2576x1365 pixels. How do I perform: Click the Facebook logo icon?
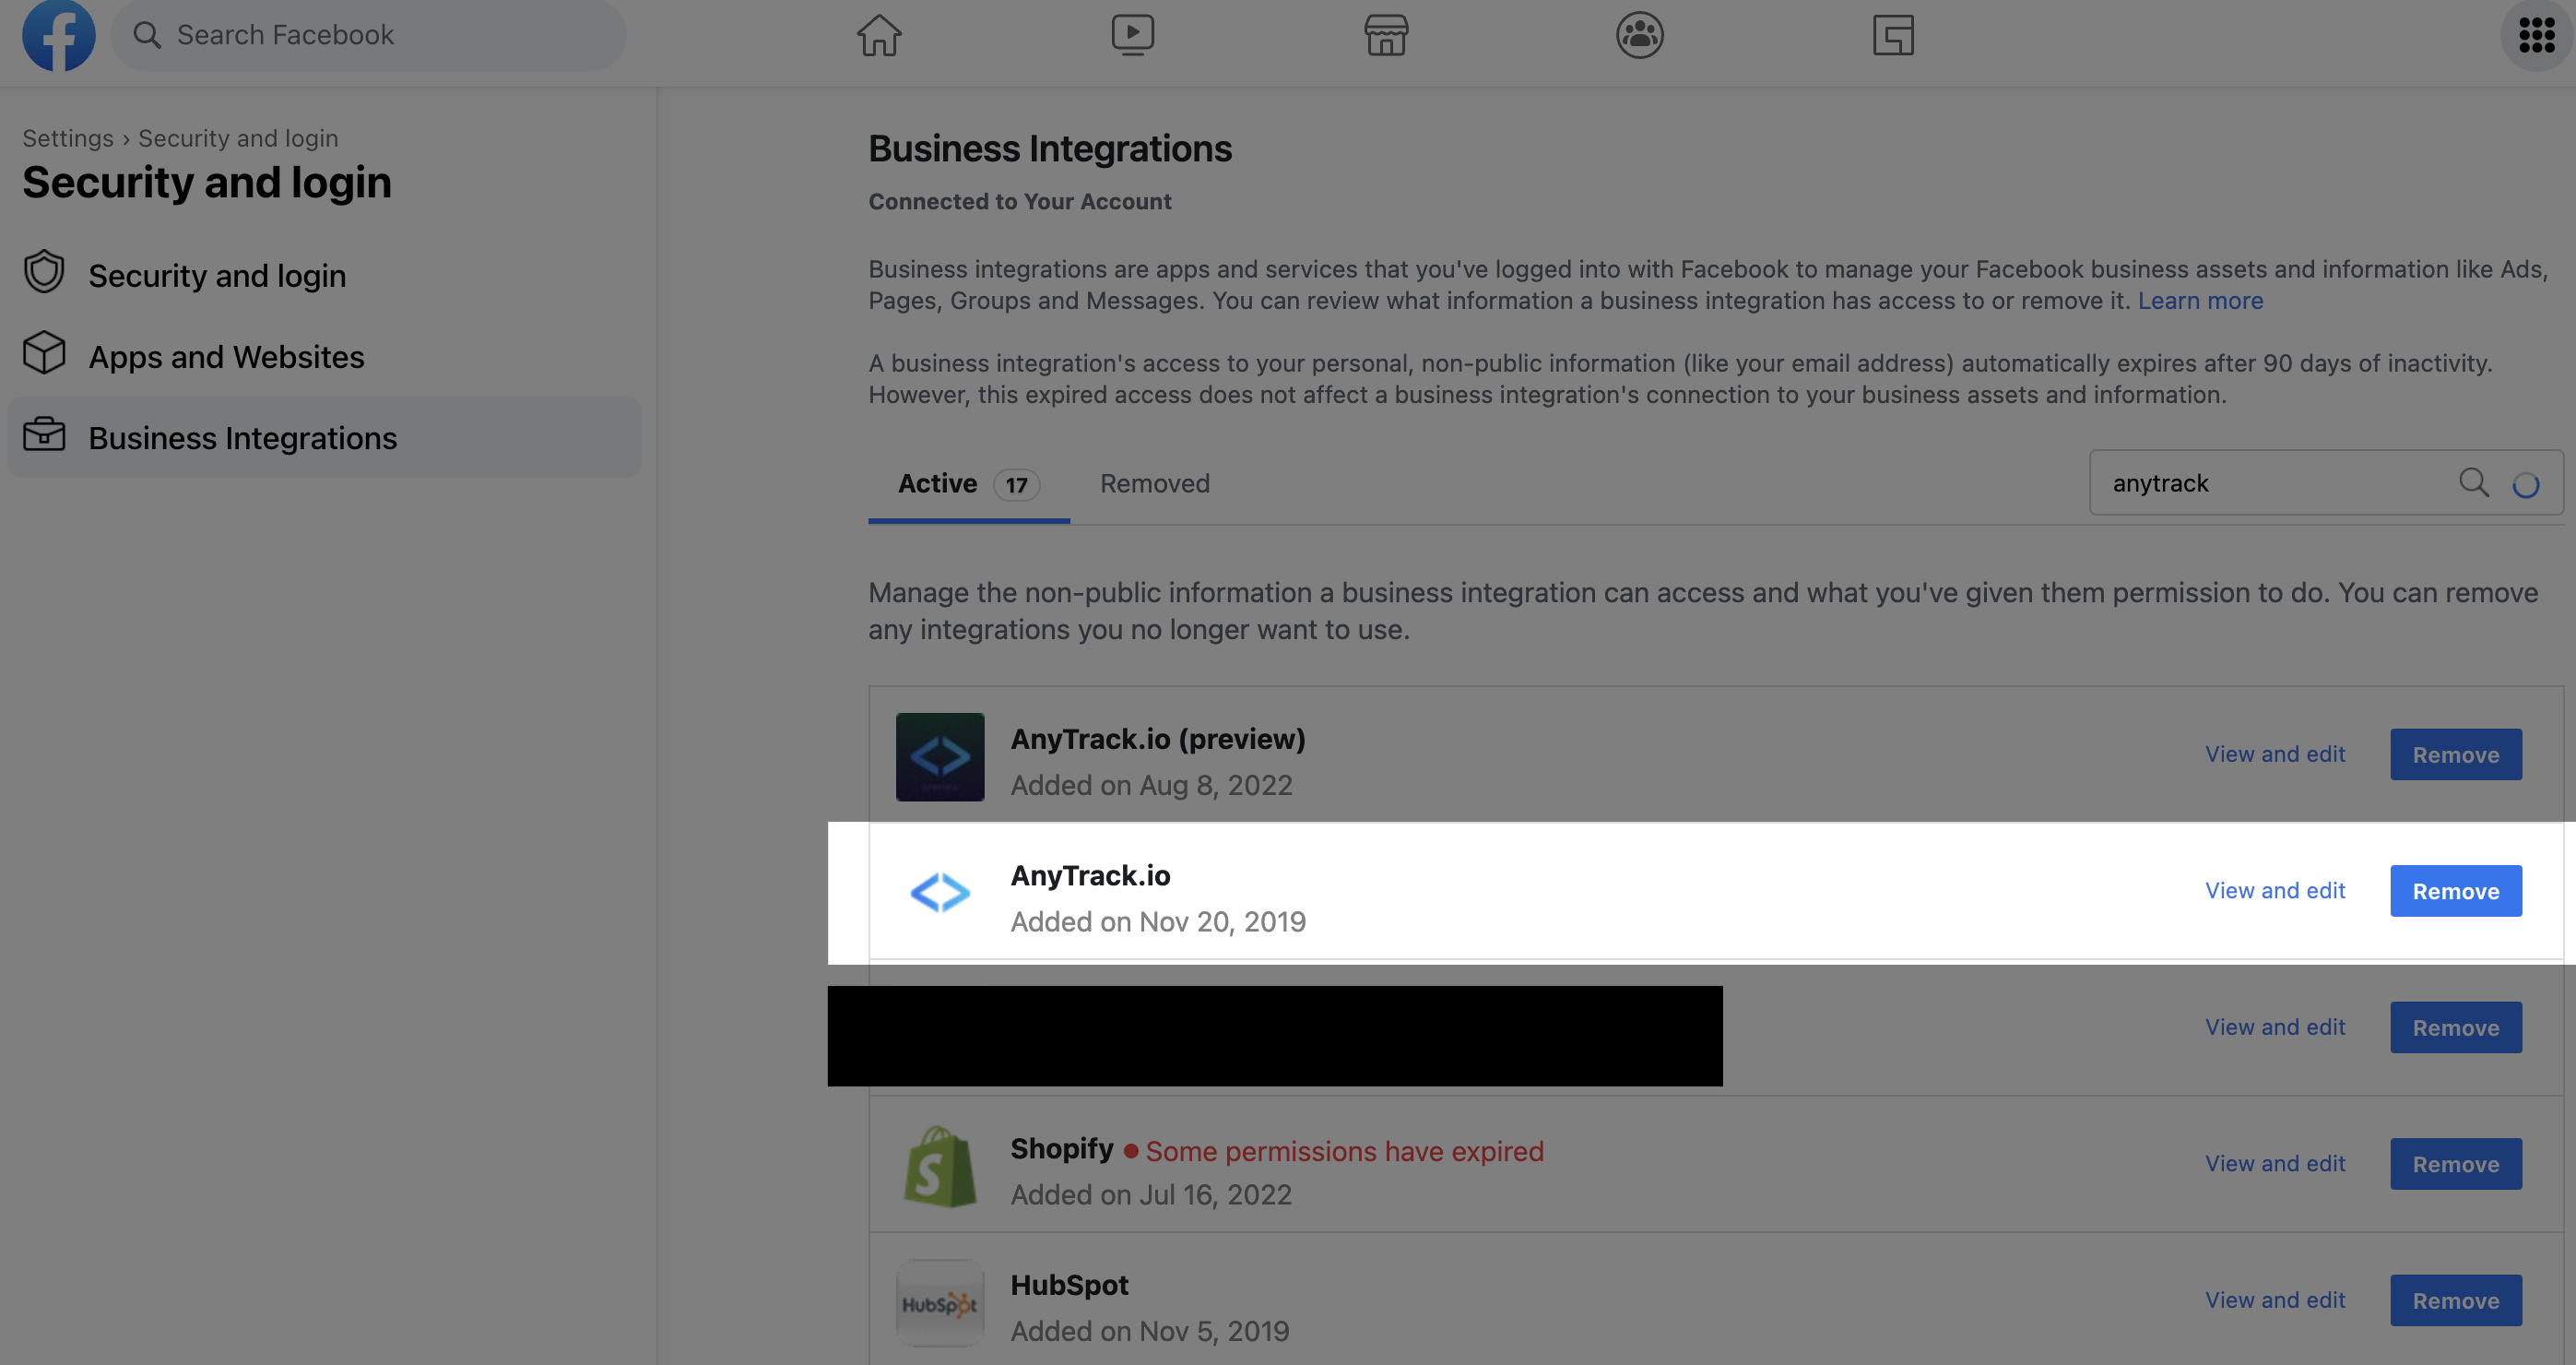(59, 35)
